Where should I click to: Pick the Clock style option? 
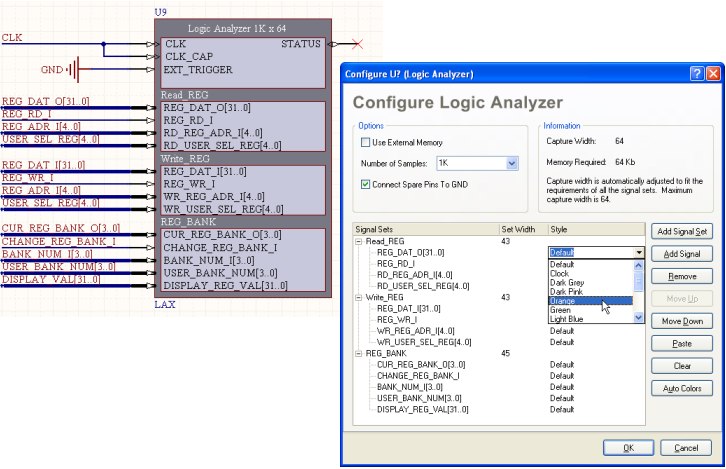[x=561, y=273]
